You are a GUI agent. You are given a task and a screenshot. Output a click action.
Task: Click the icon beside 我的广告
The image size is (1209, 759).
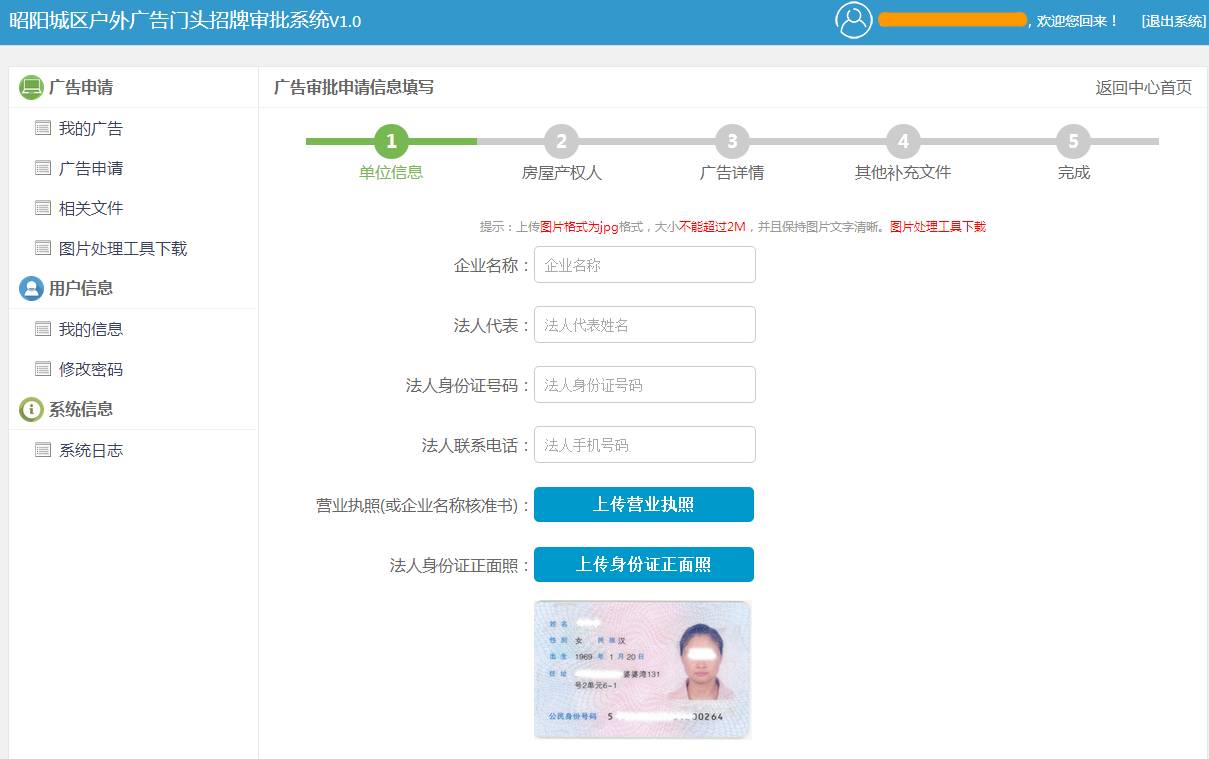pos(42,128)
